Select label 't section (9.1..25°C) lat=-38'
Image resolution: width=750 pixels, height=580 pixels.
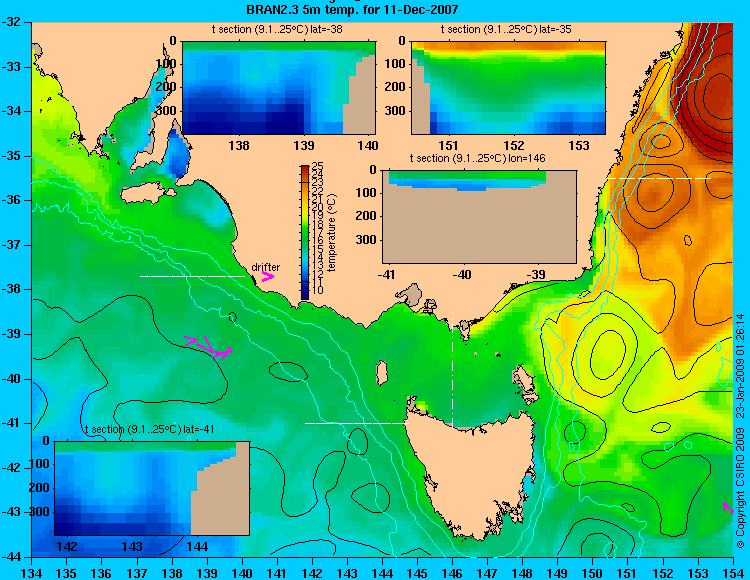pyautogui.click(x=277, y=29)
